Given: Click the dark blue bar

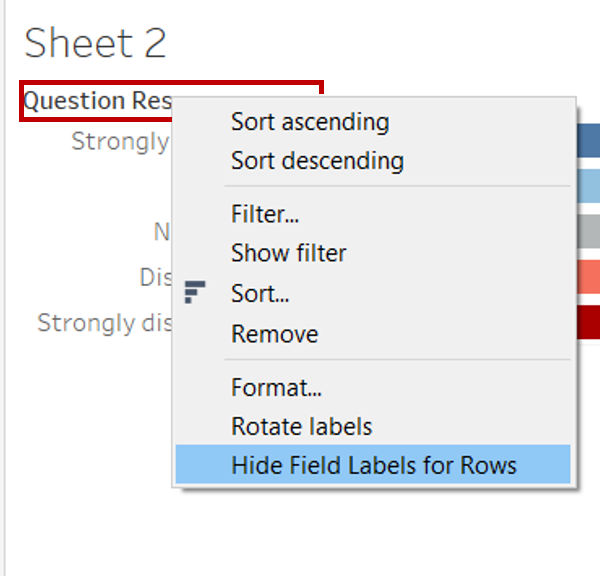Looking at the screenshot, I should 589,141.
